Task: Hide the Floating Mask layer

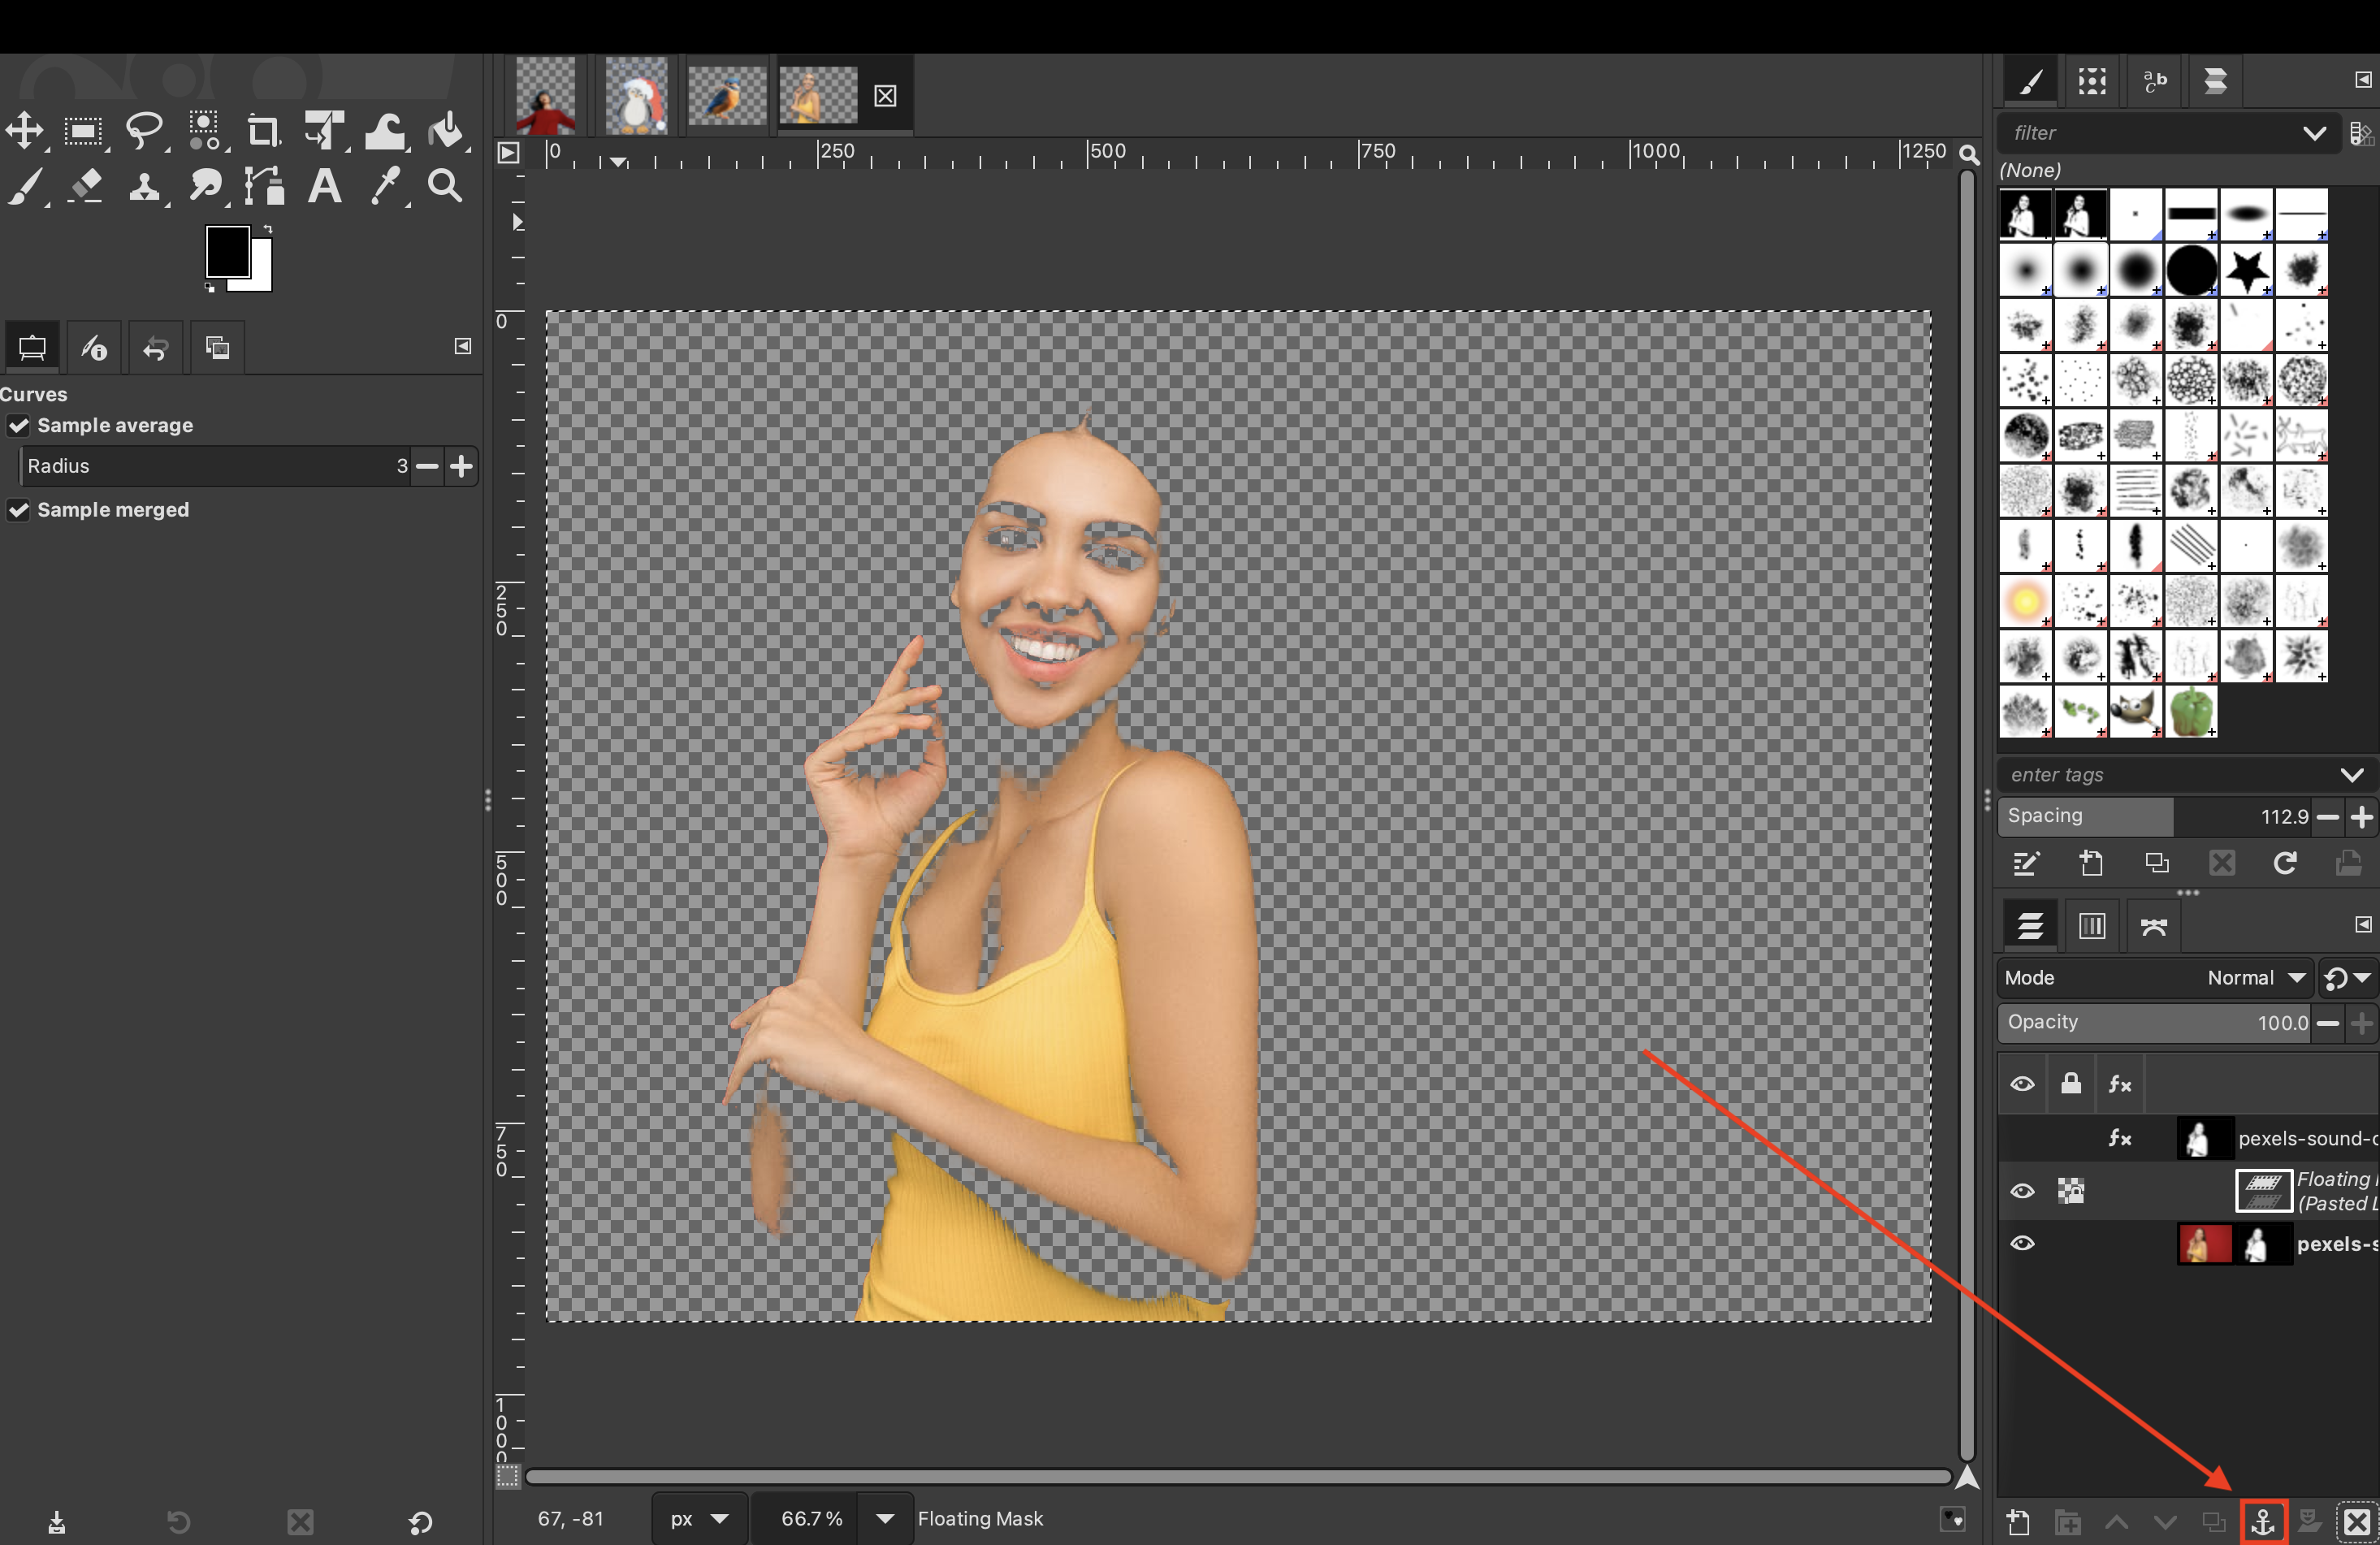Action: (2022, 1191)
